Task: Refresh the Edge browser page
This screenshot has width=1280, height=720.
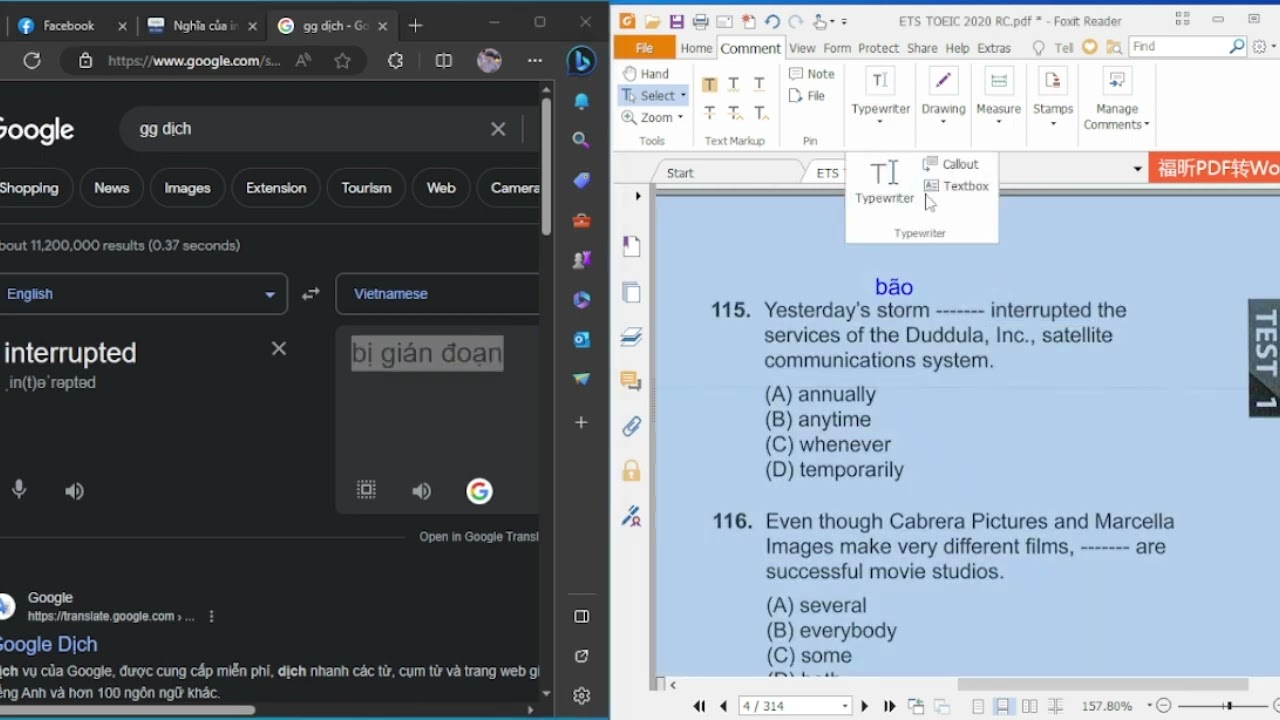Action: 32,61
